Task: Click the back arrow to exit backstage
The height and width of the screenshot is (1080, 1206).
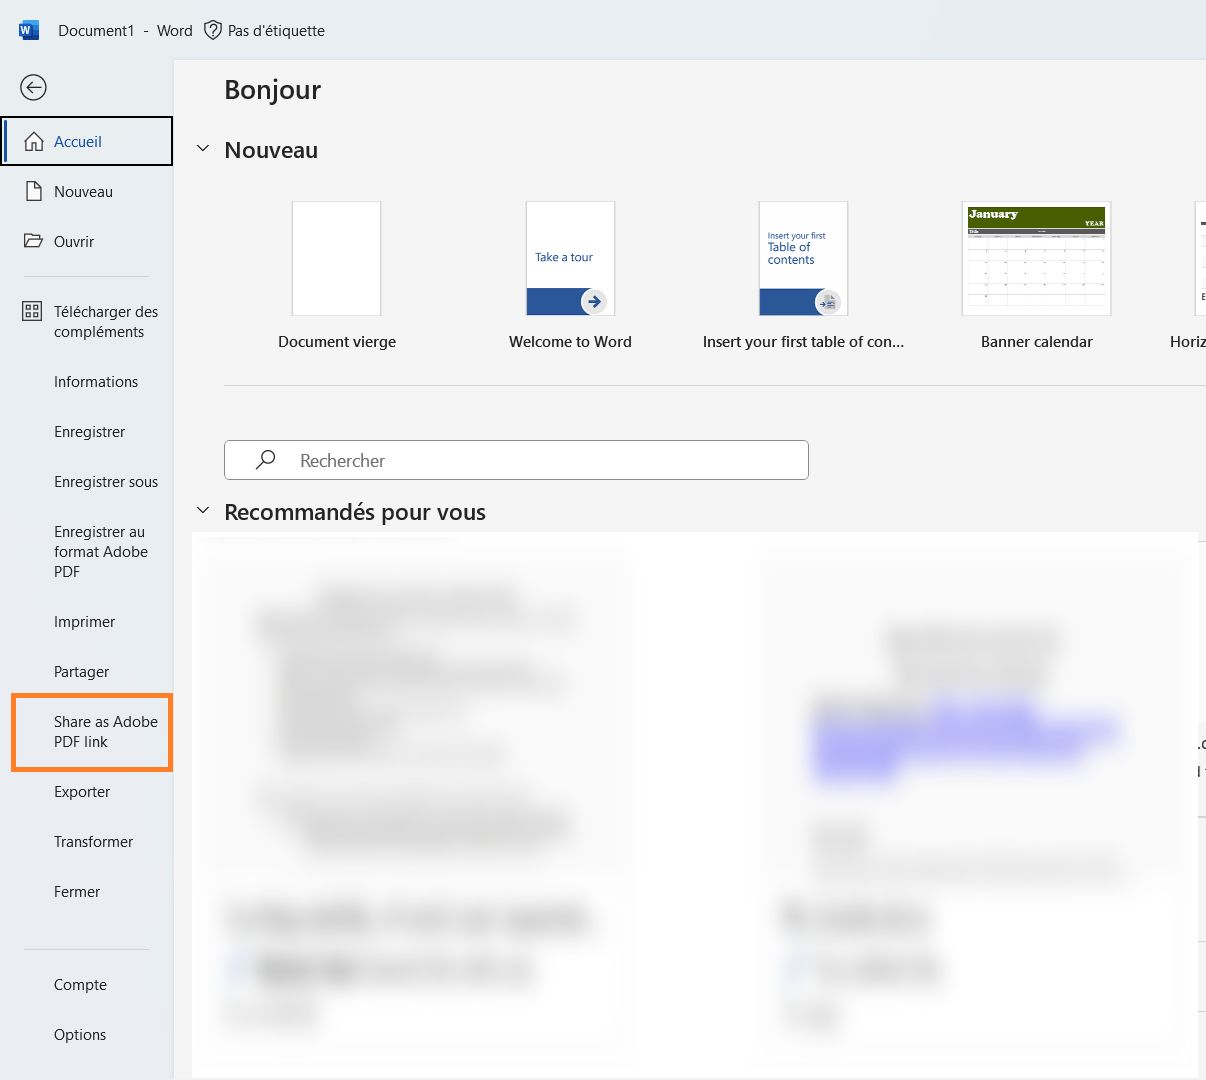Action: click(33, 88)
